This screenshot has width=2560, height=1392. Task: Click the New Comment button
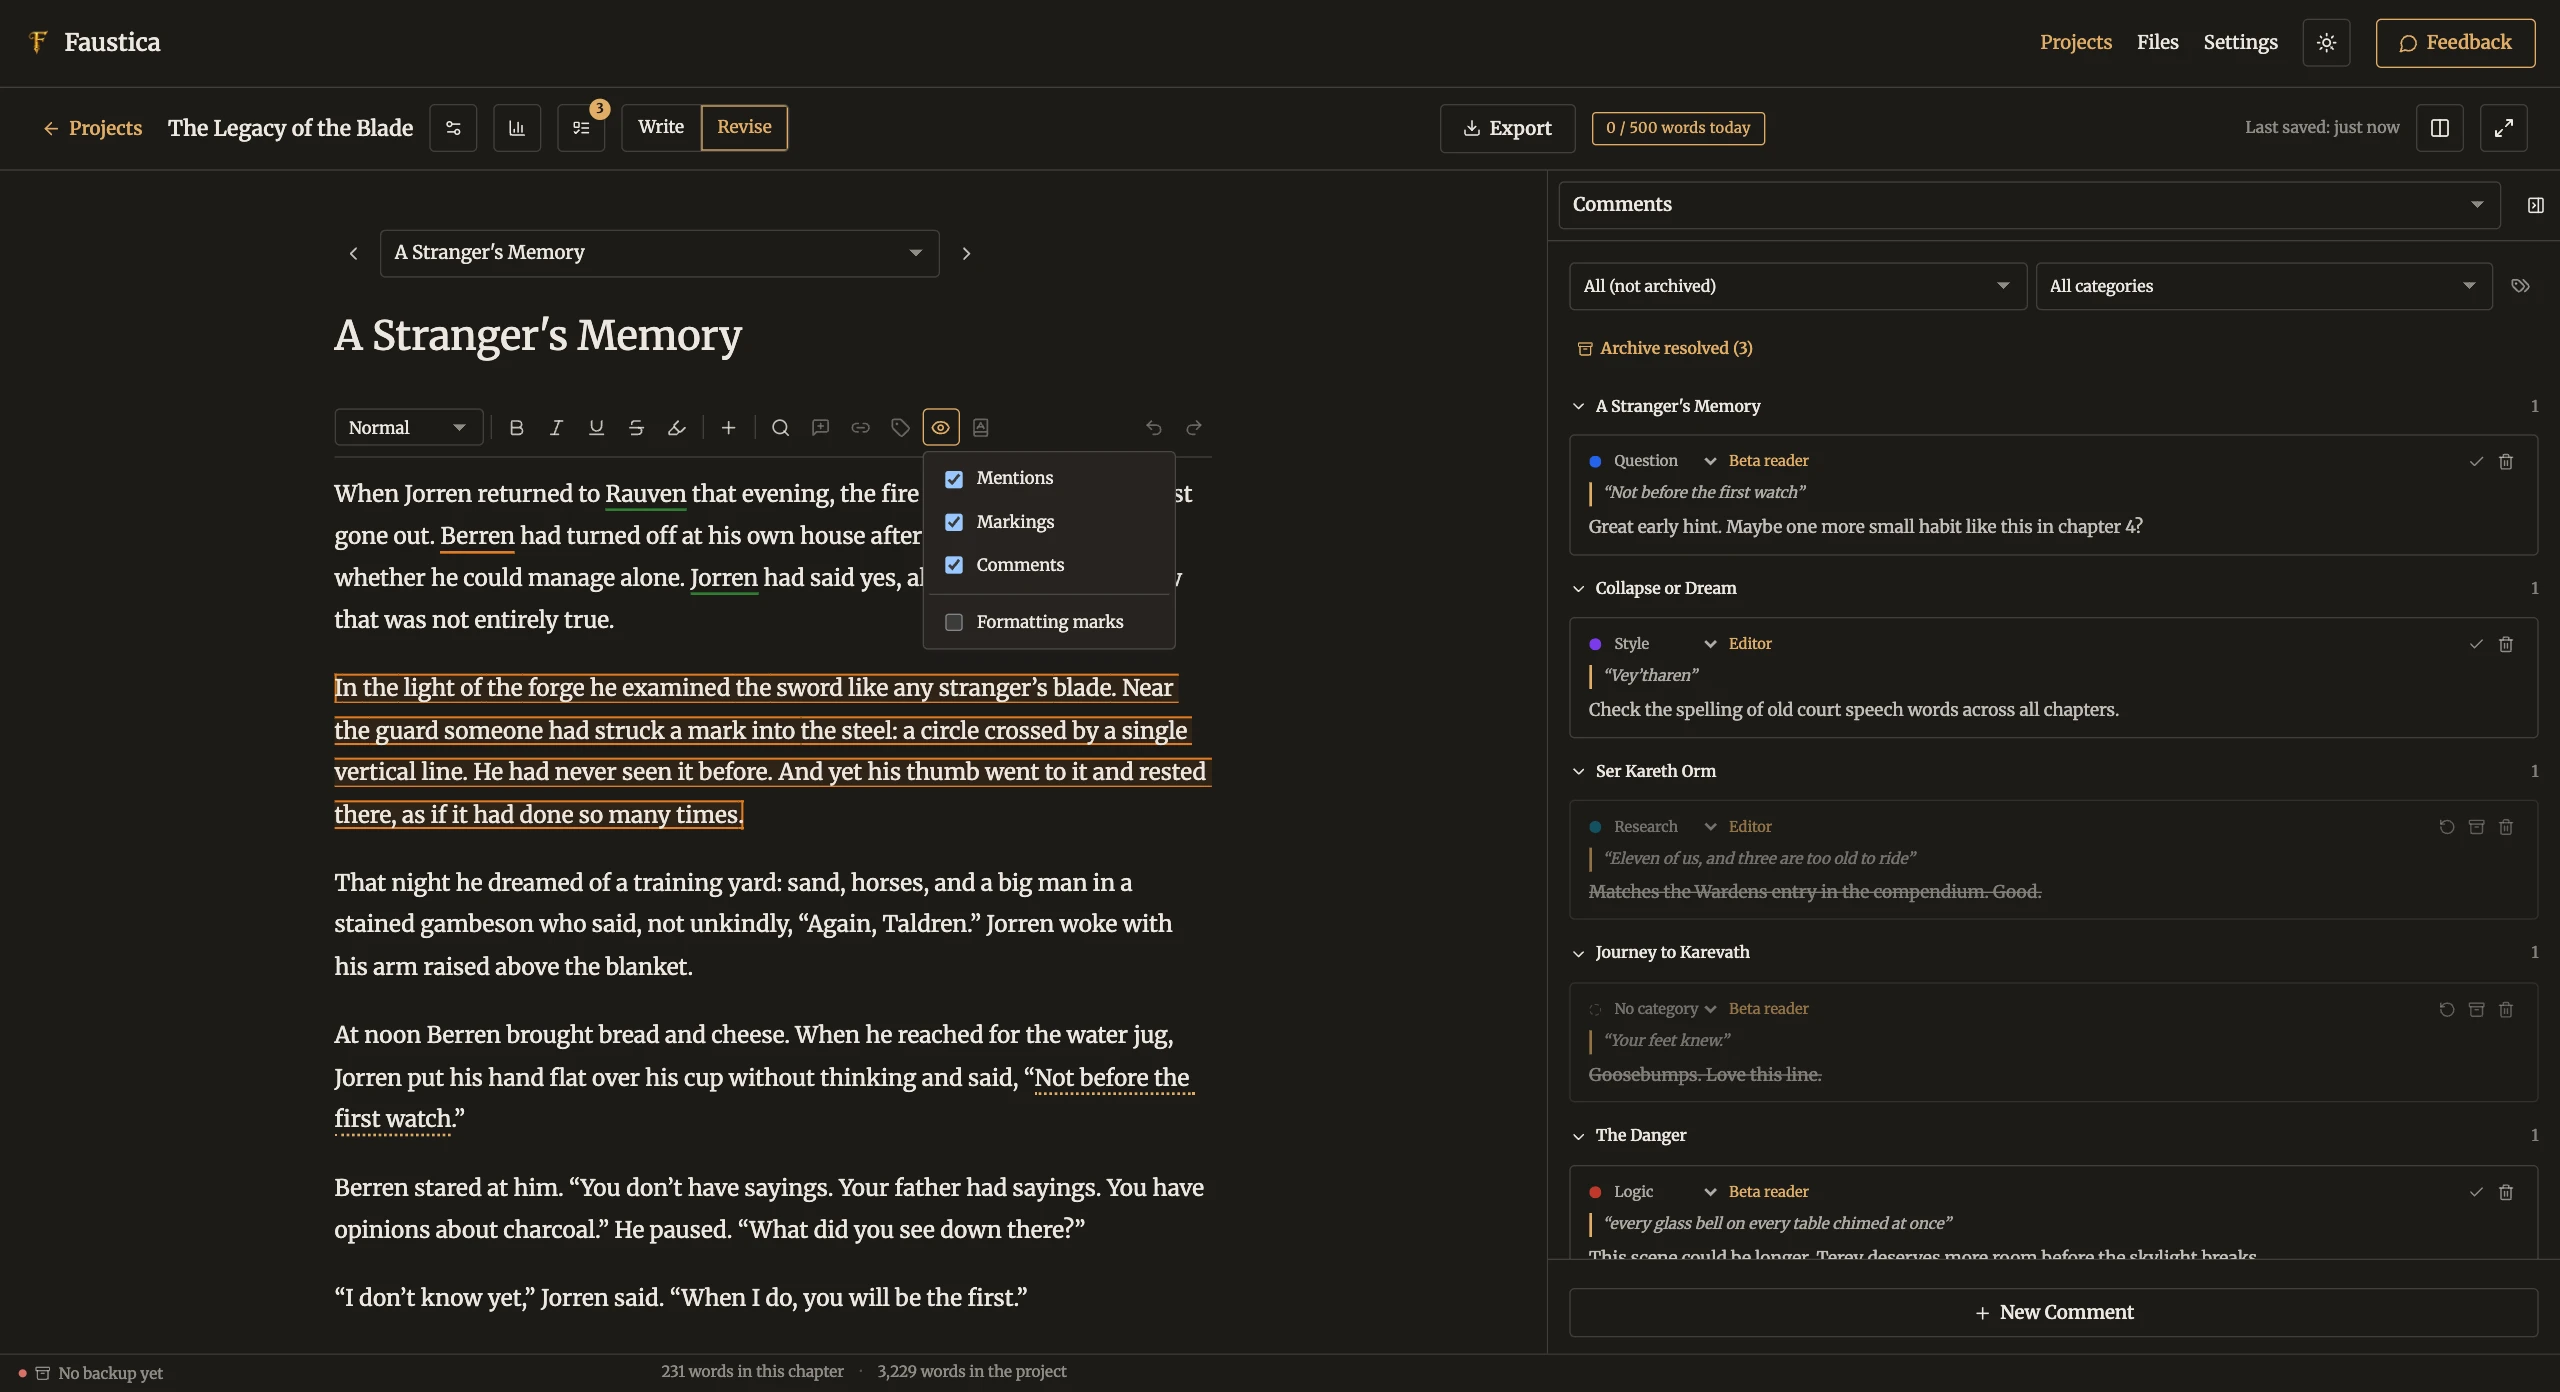(x=2053, y=1313)
